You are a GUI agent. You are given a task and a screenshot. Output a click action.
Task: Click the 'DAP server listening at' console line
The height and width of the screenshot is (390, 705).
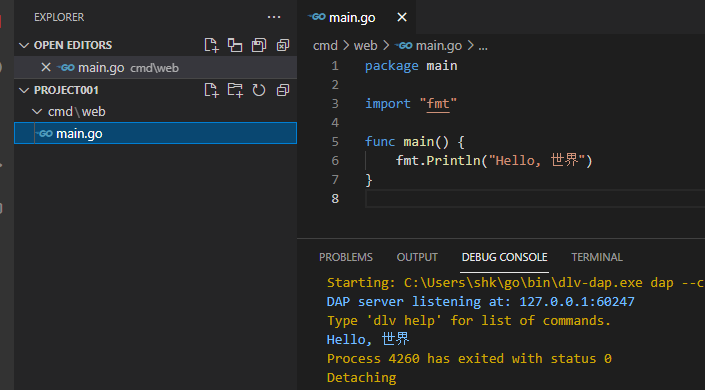[x=480, y=301]
